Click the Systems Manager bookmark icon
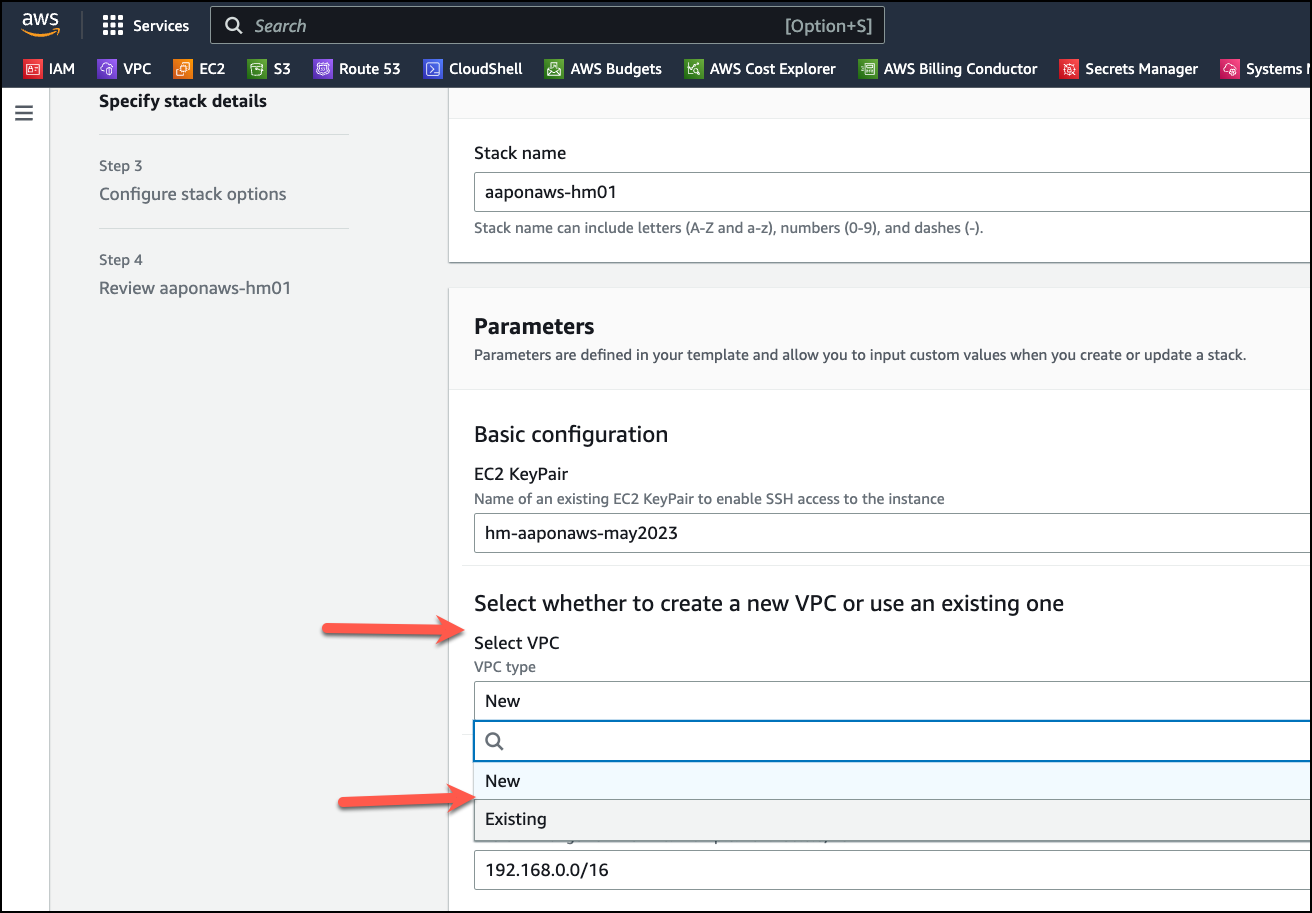Viewport: 1312px width, 913px height. pyautogui.click(x=1230, y=69)
